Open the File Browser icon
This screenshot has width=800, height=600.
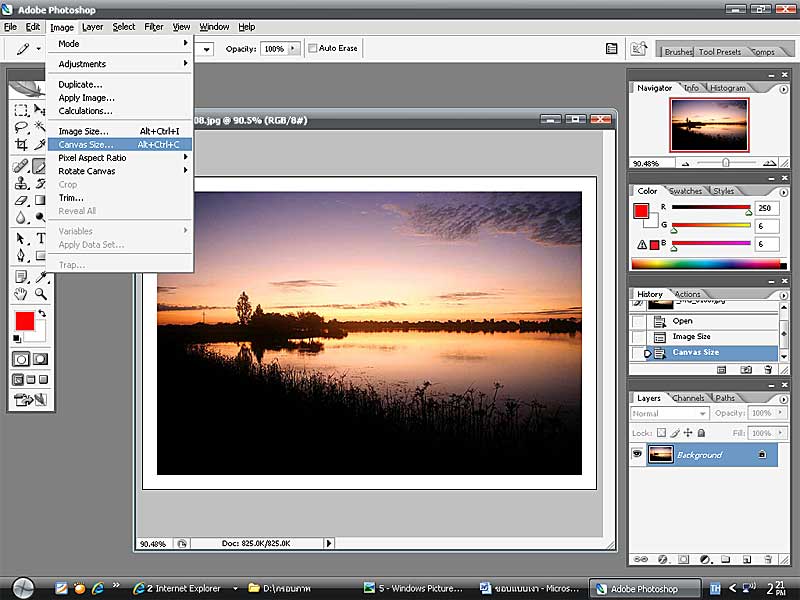pos(638,48)
